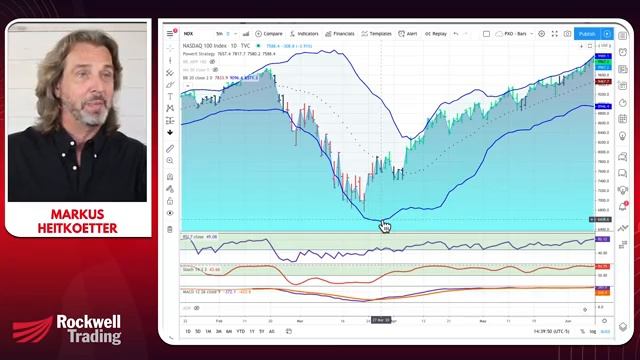Click the MACD 12 26 indicator label

click(201, 292)
